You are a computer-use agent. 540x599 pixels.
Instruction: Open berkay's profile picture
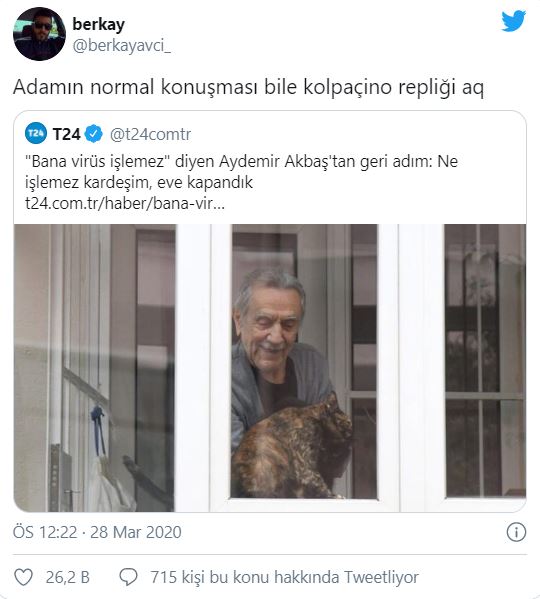(x=39, y=34)
